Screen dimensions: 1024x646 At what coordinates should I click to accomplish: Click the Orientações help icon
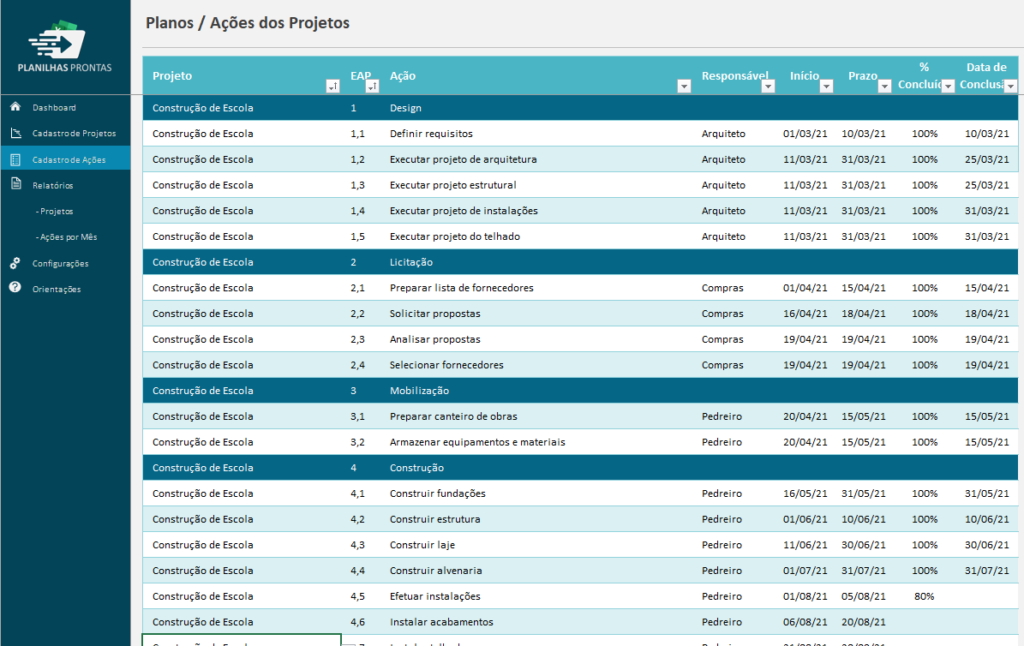click(x=14, y=288)
